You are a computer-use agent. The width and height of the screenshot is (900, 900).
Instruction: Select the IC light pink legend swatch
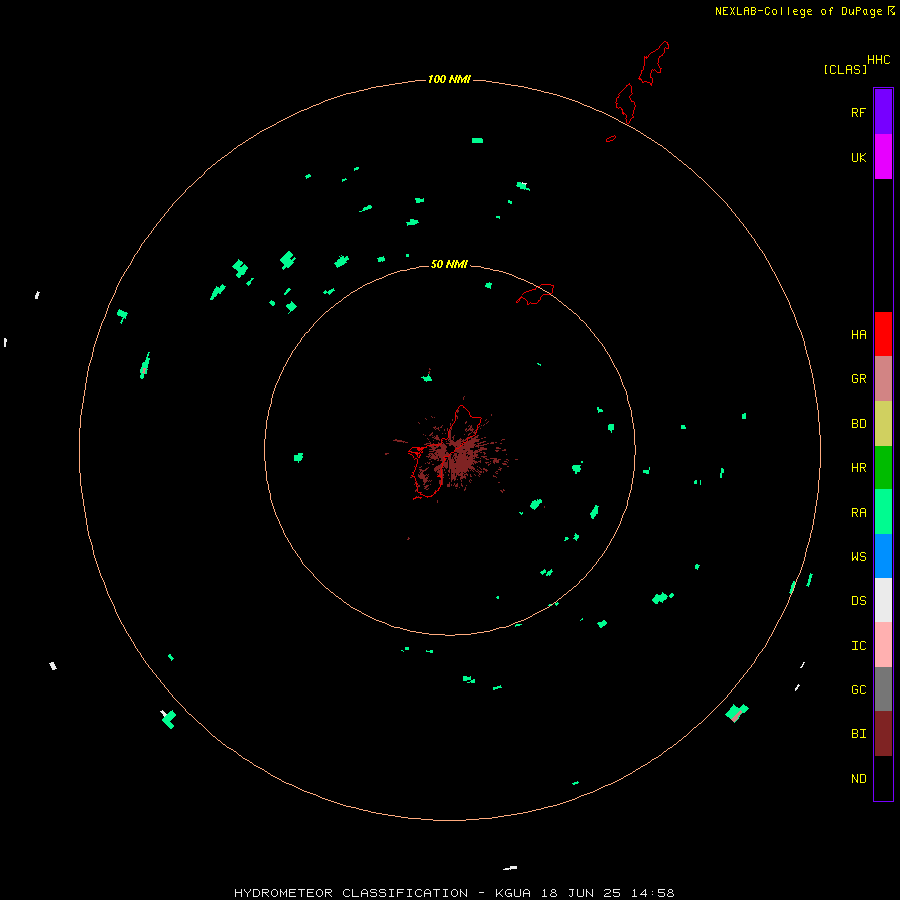coord(883,645)
